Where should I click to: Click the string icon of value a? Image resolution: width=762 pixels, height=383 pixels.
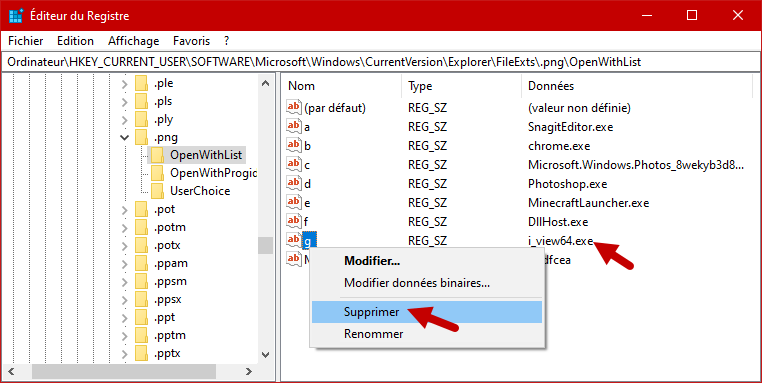tap(294, 126)
